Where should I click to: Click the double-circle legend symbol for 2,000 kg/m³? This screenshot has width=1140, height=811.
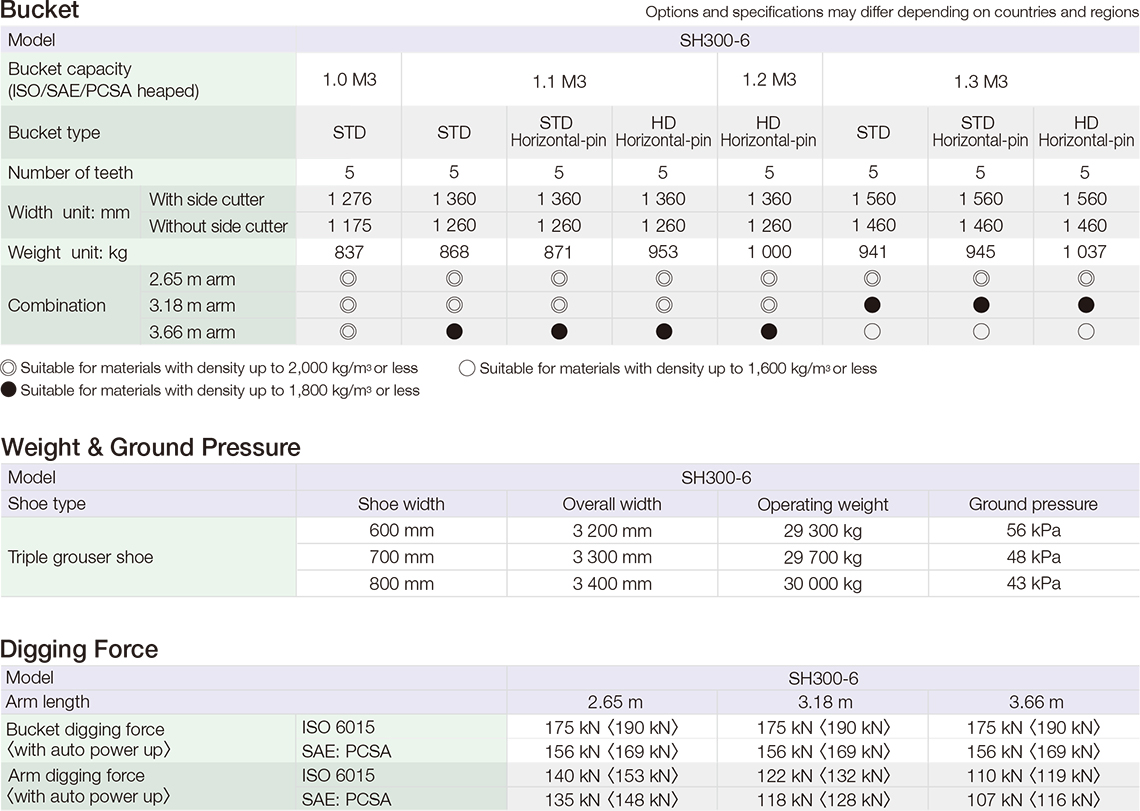click(x=9, y=369)
